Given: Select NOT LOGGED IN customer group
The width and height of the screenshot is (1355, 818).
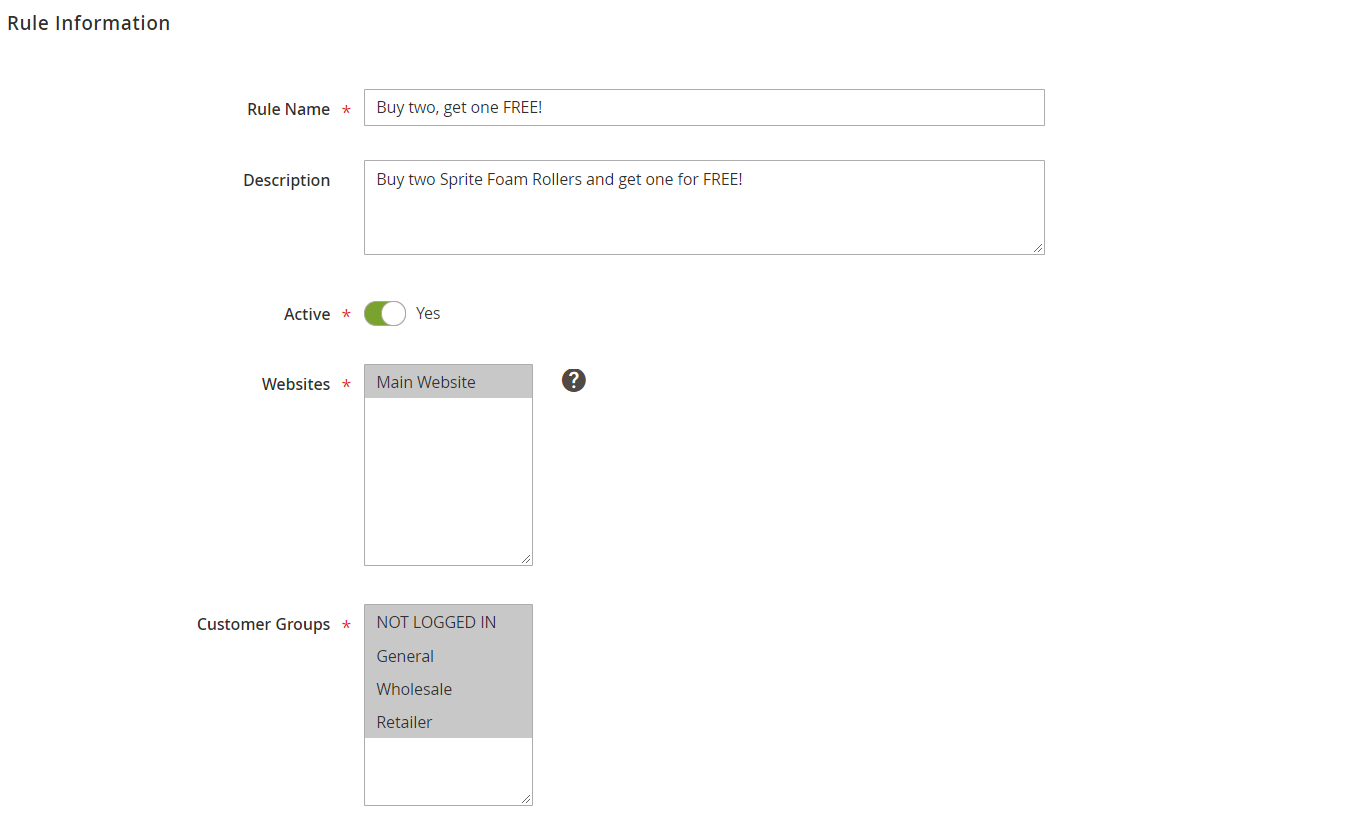Looking at the screenshot, I should point(448,622).
